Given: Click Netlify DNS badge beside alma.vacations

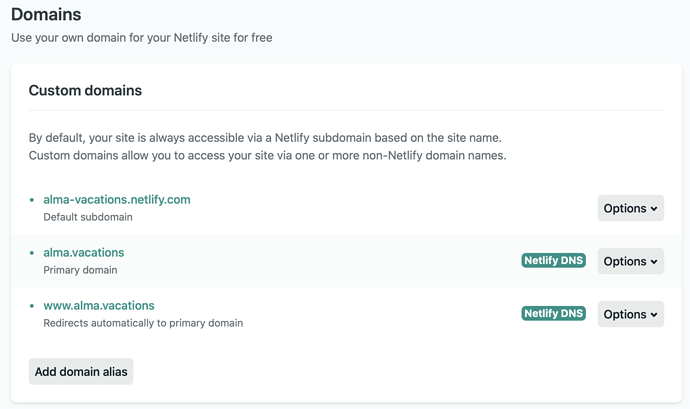Looking at the screenshot, I should tap(553, 261).
